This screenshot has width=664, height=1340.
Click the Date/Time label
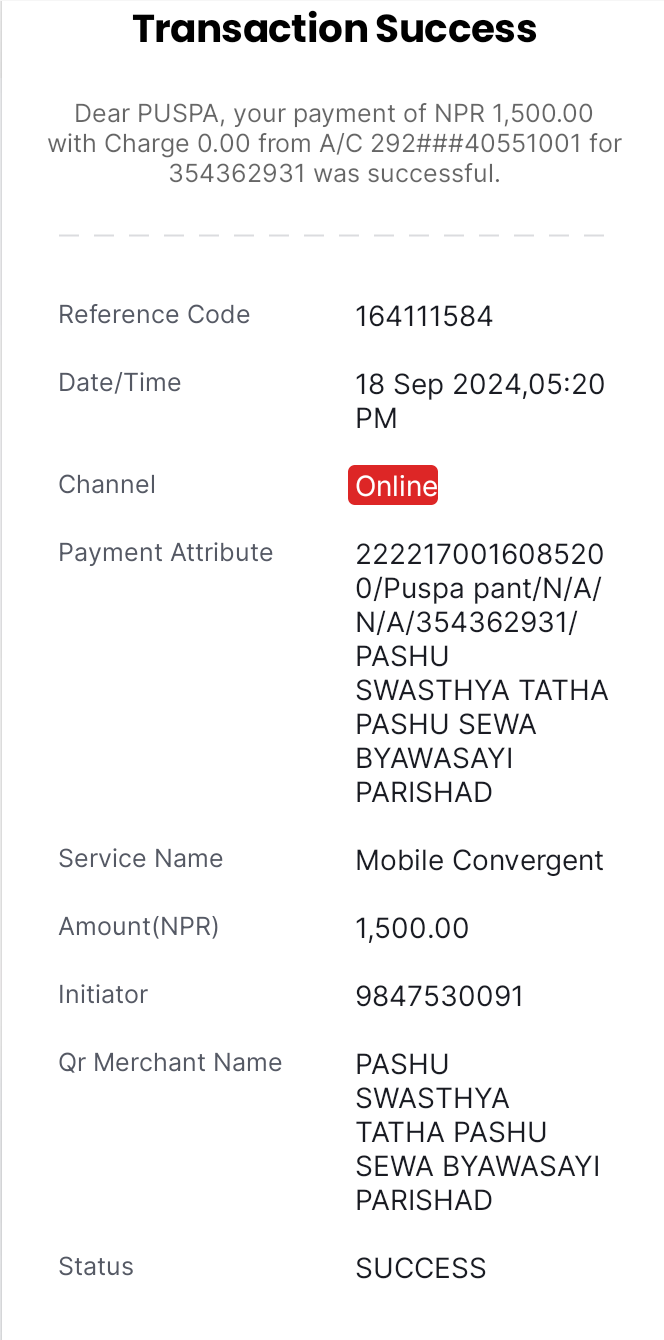pos(120,383)
